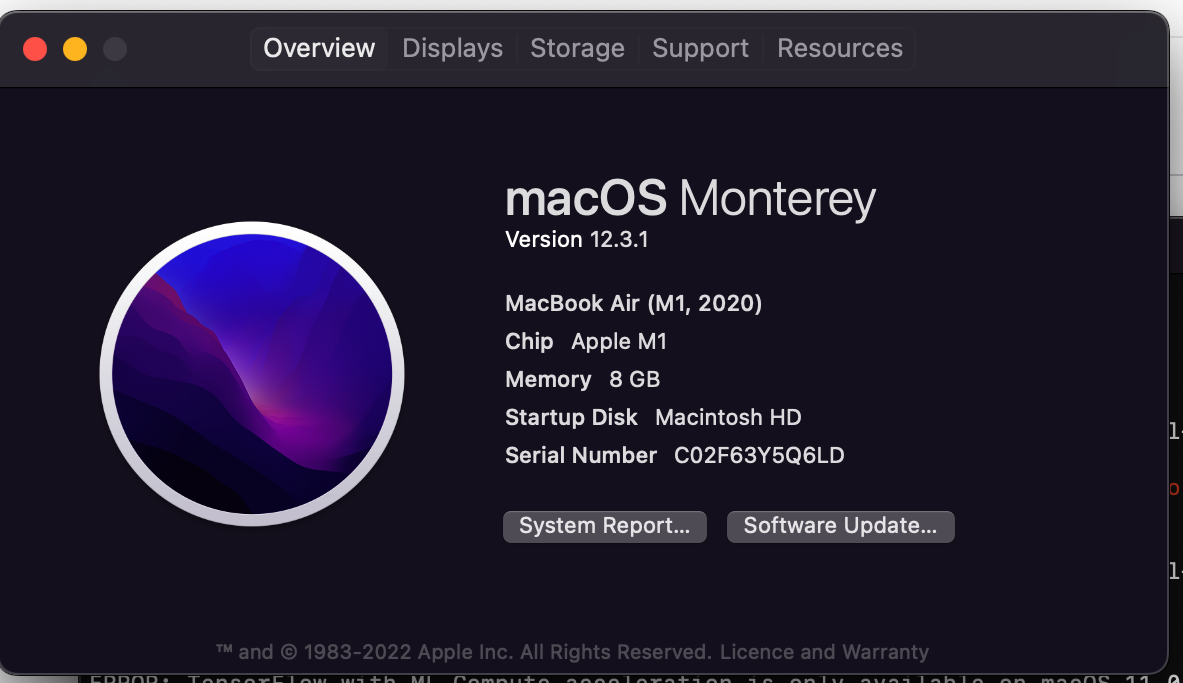Click the Startup Disk Macintosh HD line

[x=653, y=418]
